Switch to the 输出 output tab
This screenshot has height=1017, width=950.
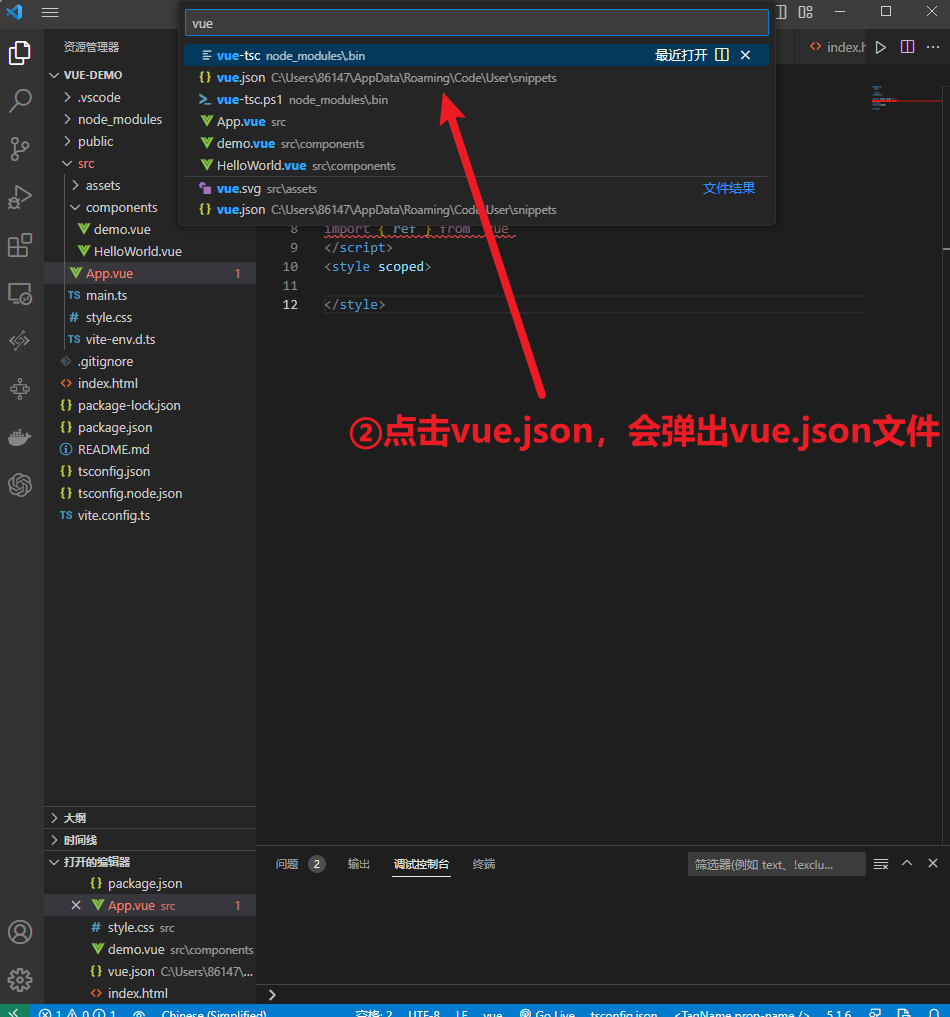[359, 864]
